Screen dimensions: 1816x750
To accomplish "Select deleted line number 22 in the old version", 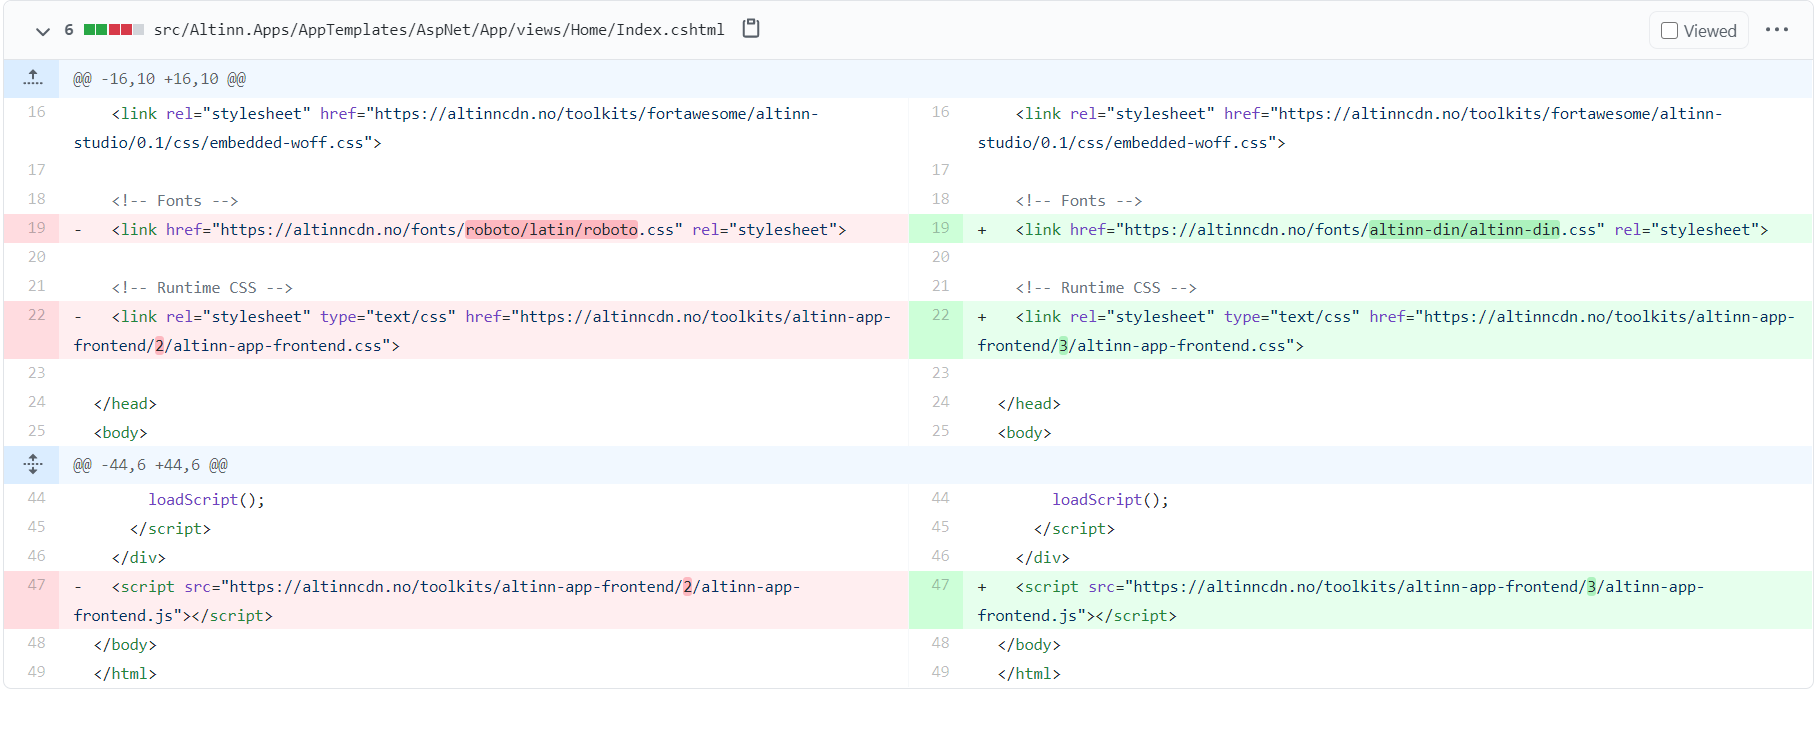I will click(x=37, y=315).
